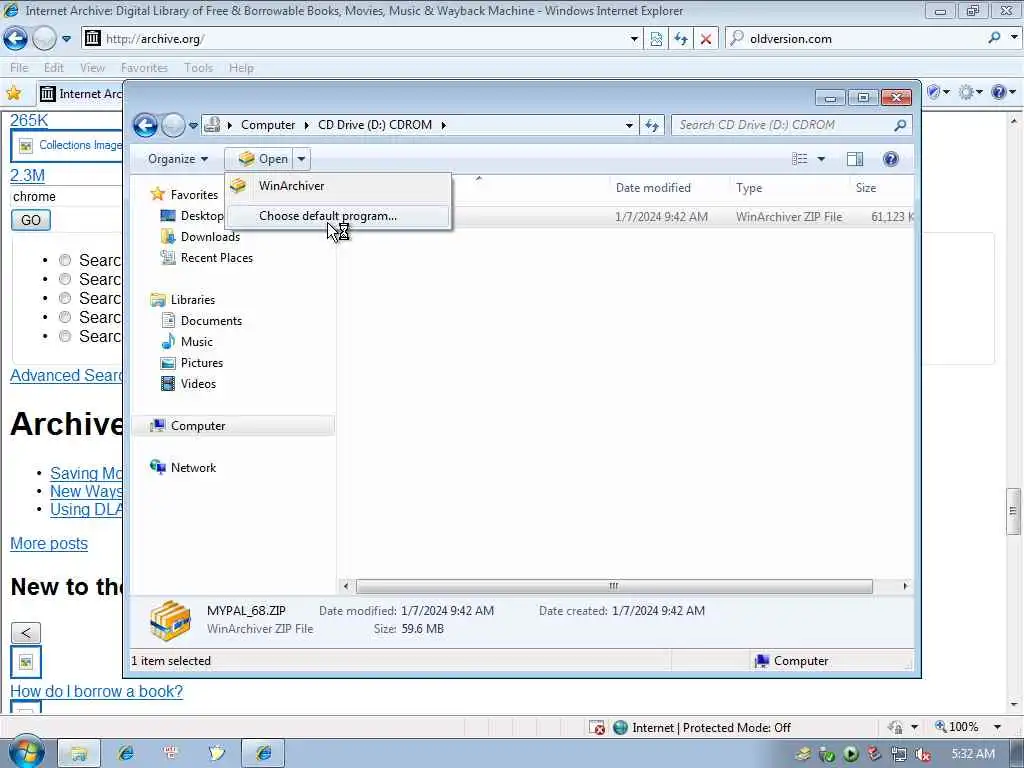The width and height of the screenshot is (1024, 768).
Task: Click the Windows Start orb
Action: click(26, 752)
